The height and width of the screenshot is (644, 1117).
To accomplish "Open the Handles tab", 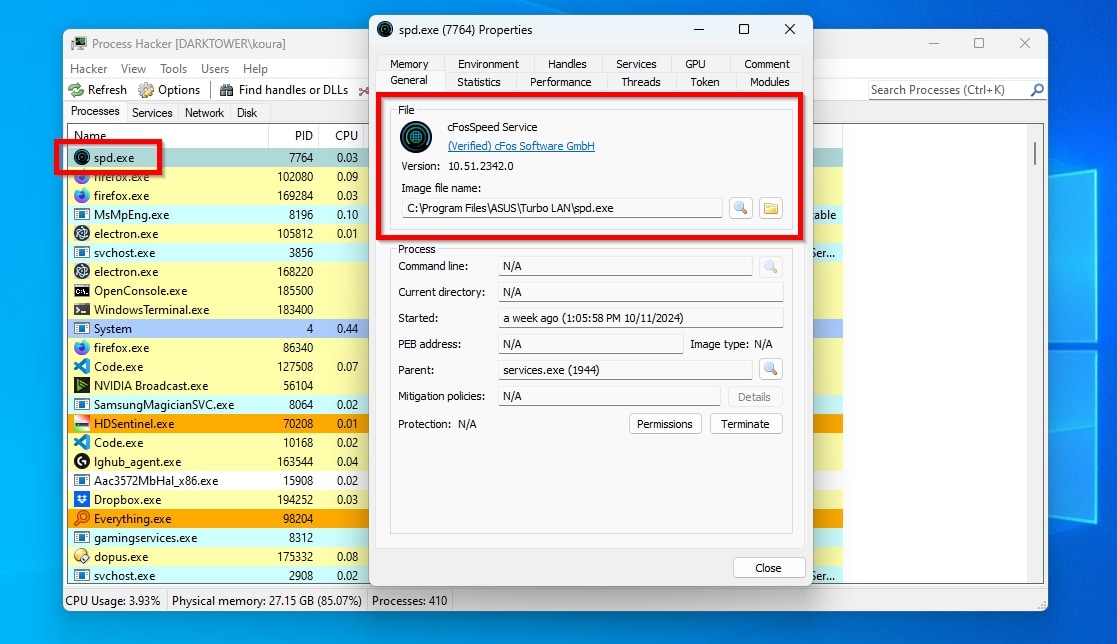I will click(x=567, y=64).
